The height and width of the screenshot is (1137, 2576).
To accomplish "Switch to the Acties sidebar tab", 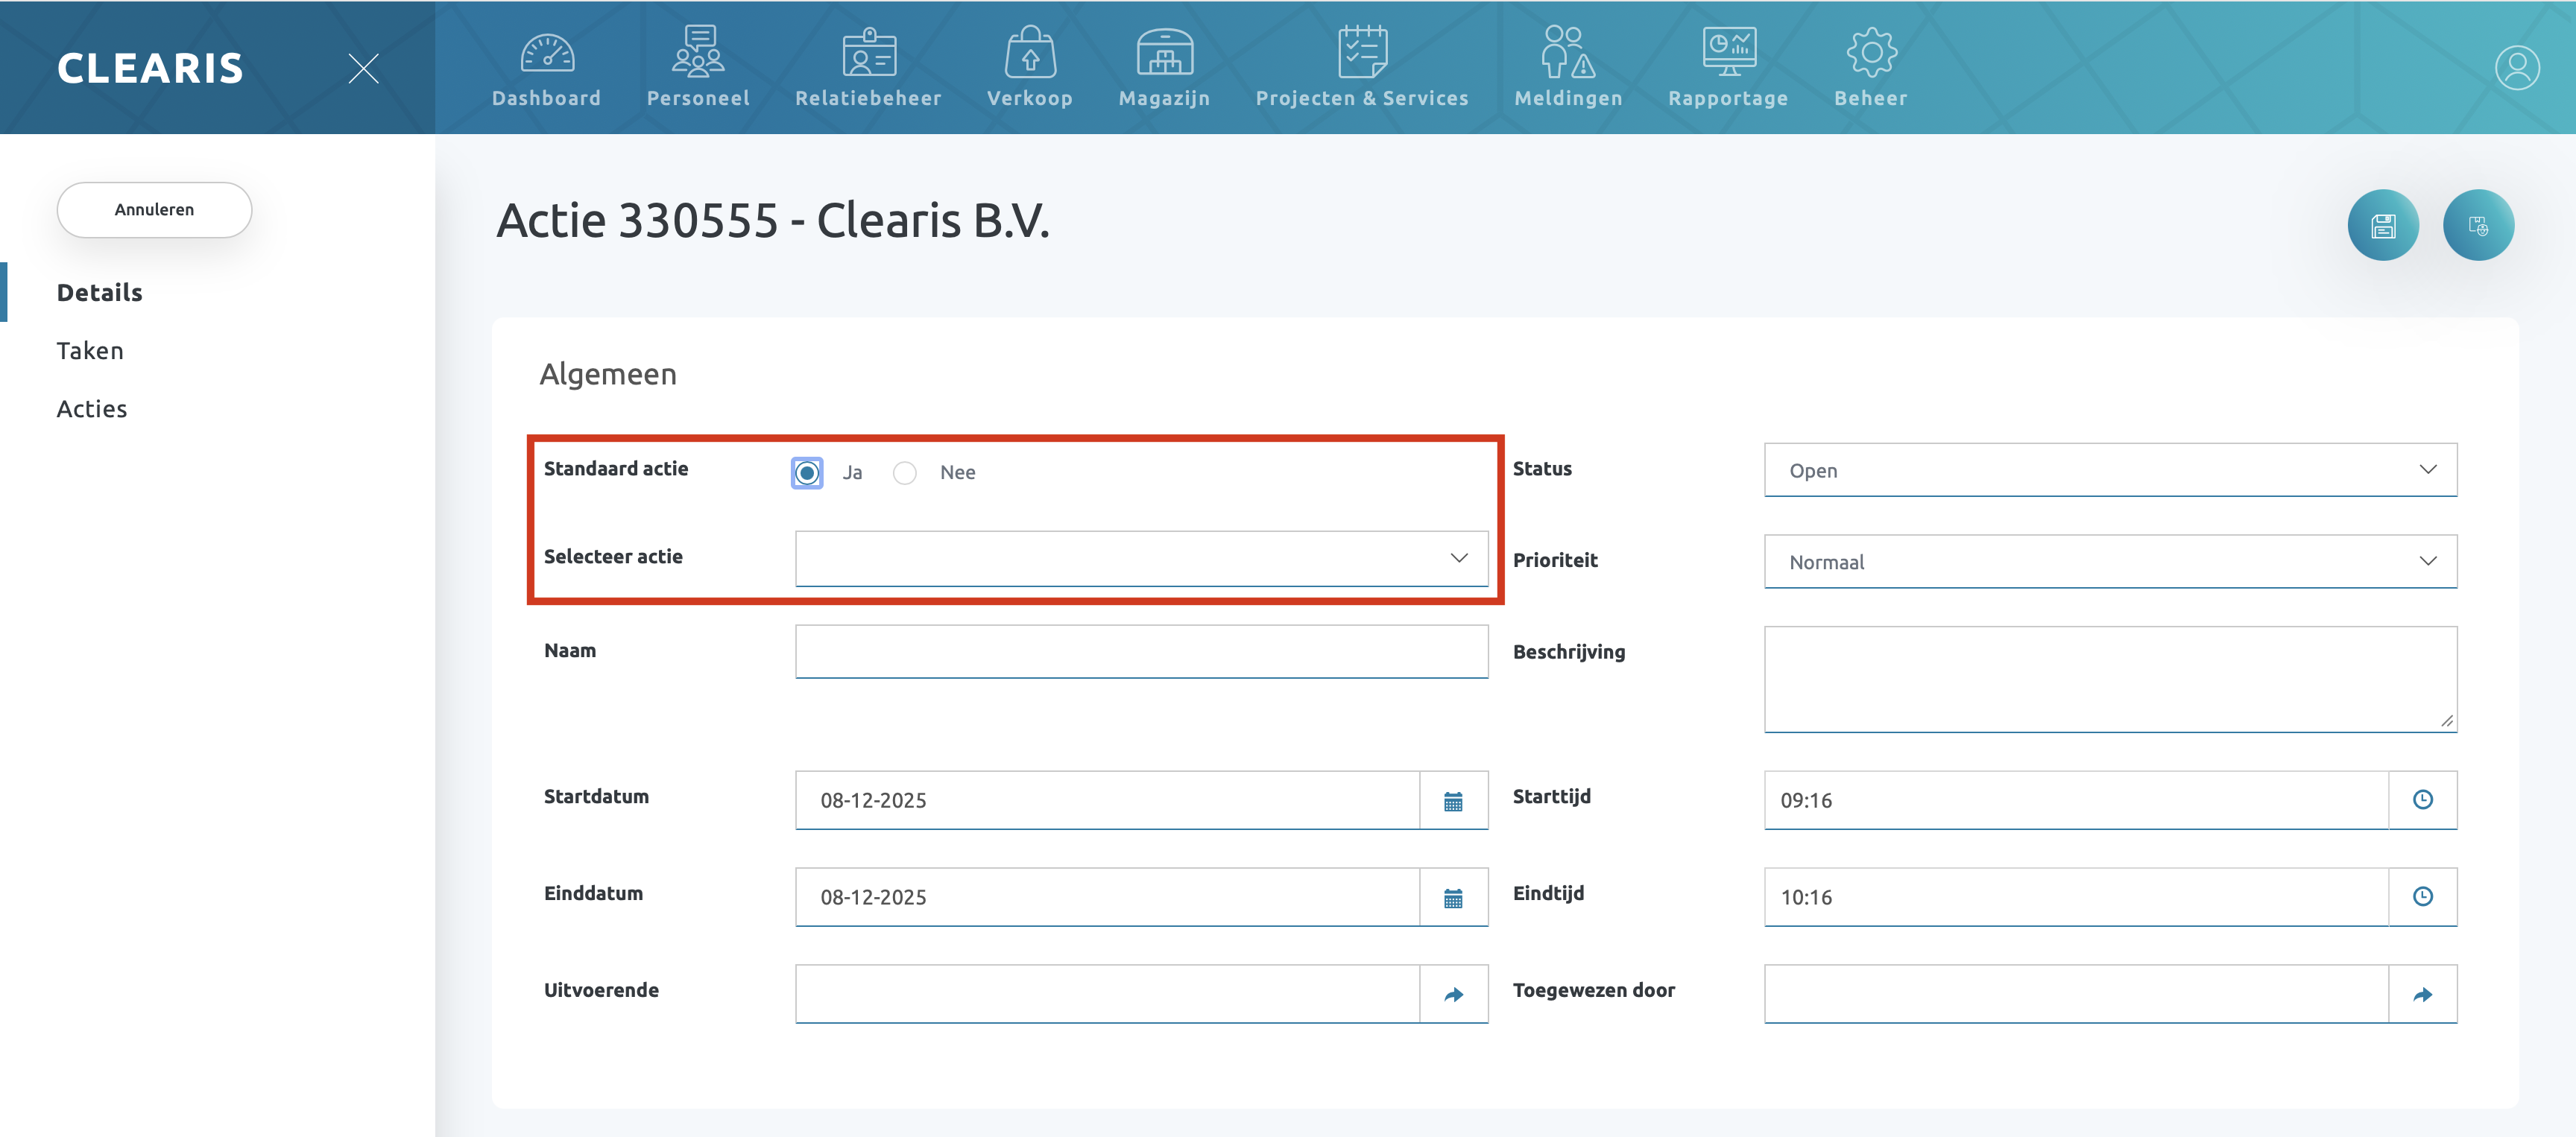I will pyautogui.click(x=92, y=409).
